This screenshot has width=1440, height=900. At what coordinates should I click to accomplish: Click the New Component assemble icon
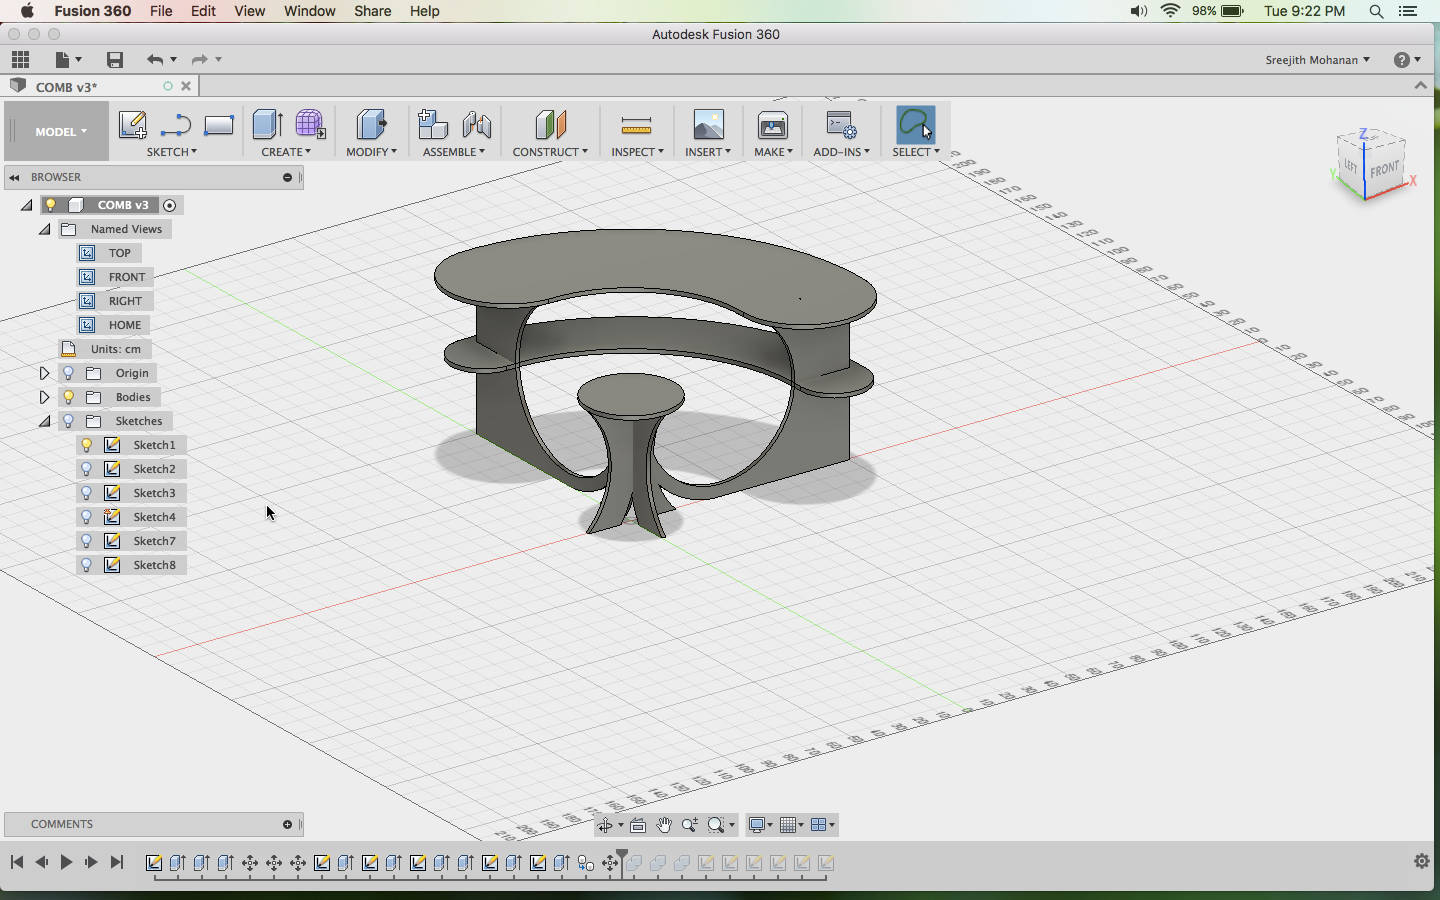pyautogui.click(x=432, y=125)
